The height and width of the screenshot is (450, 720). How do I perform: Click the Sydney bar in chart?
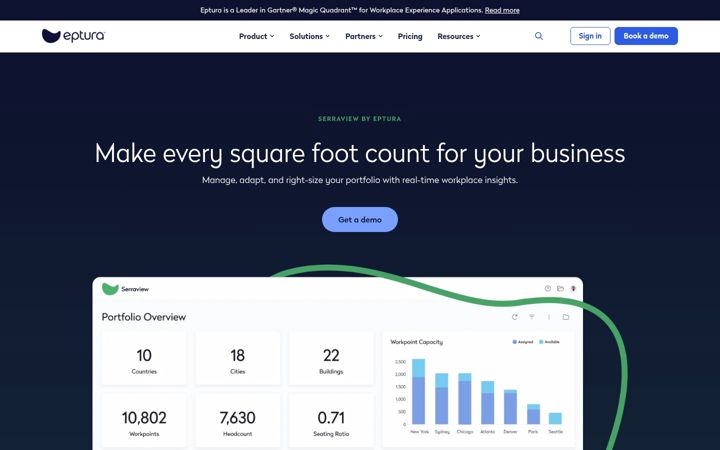coord(441,399)
